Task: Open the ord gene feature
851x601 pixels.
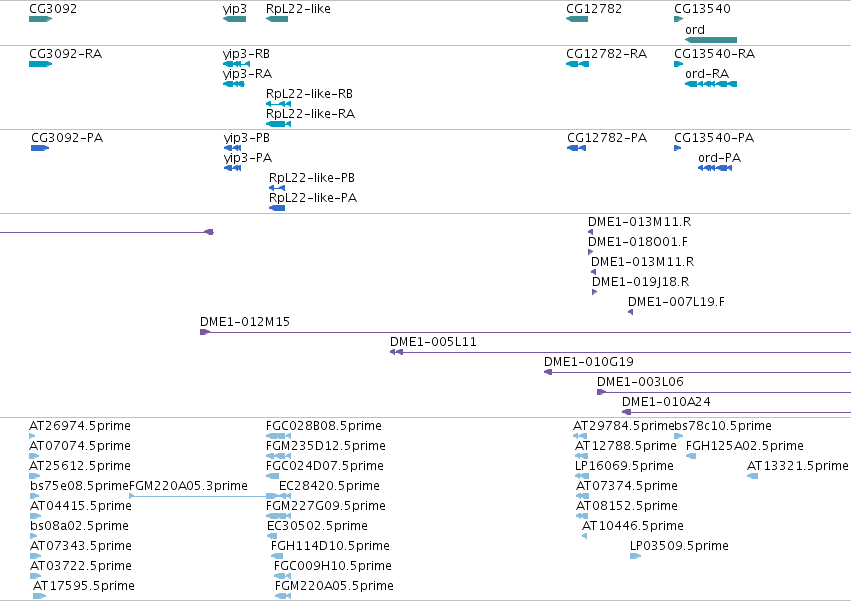Action: (711, 40)
